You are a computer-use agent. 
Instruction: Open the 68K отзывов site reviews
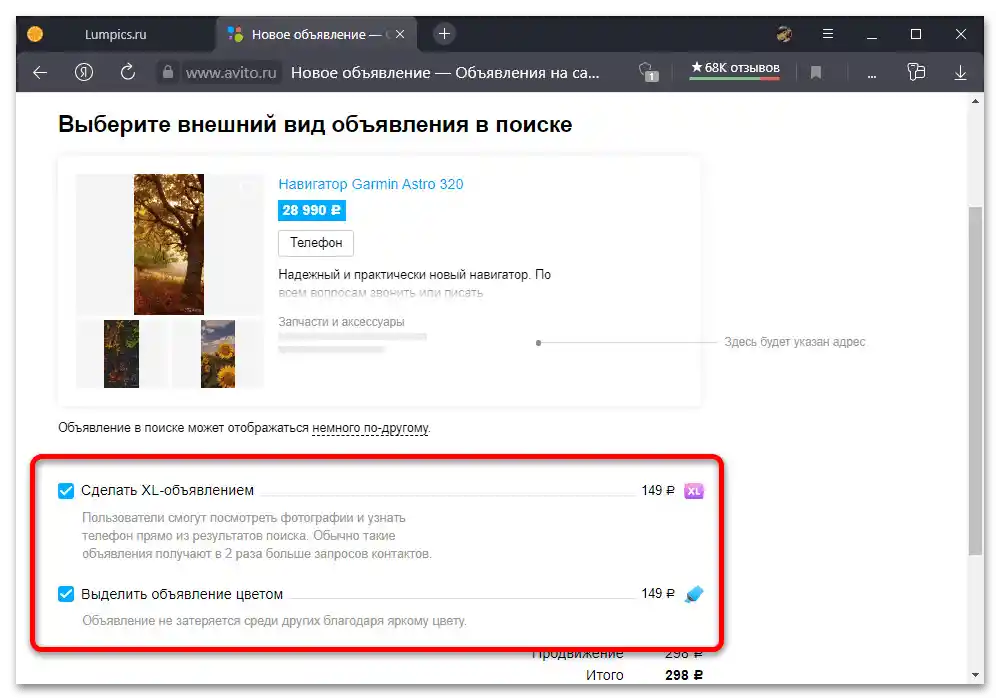pyautogui.click(x=735, y=68)
